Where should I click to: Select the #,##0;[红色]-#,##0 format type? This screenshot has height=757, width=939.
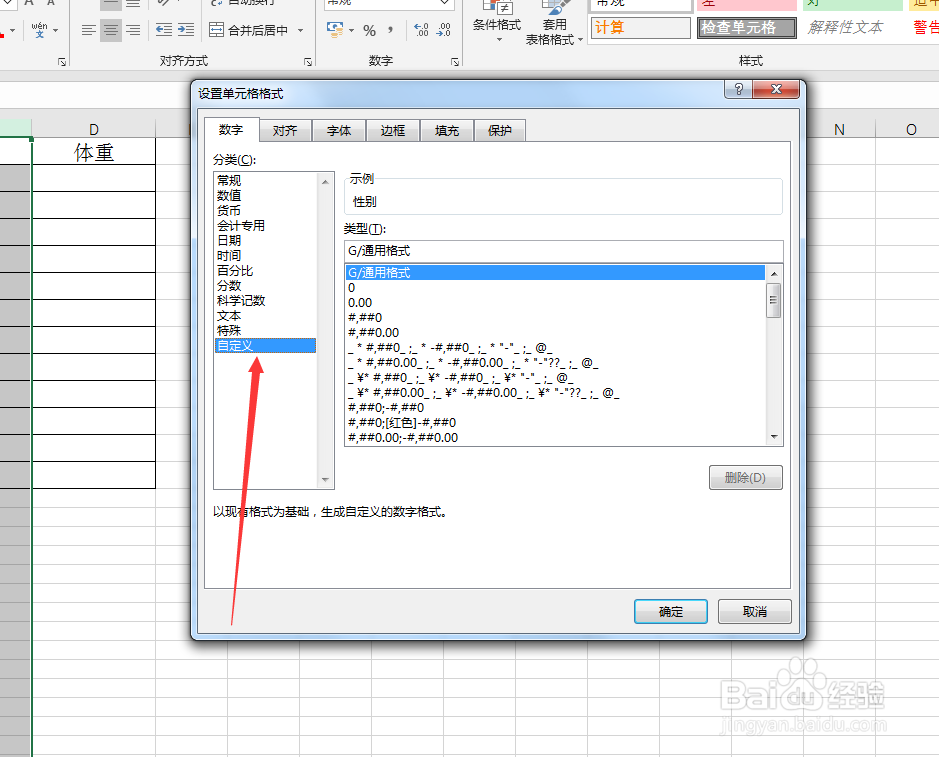tap(555, 422)
